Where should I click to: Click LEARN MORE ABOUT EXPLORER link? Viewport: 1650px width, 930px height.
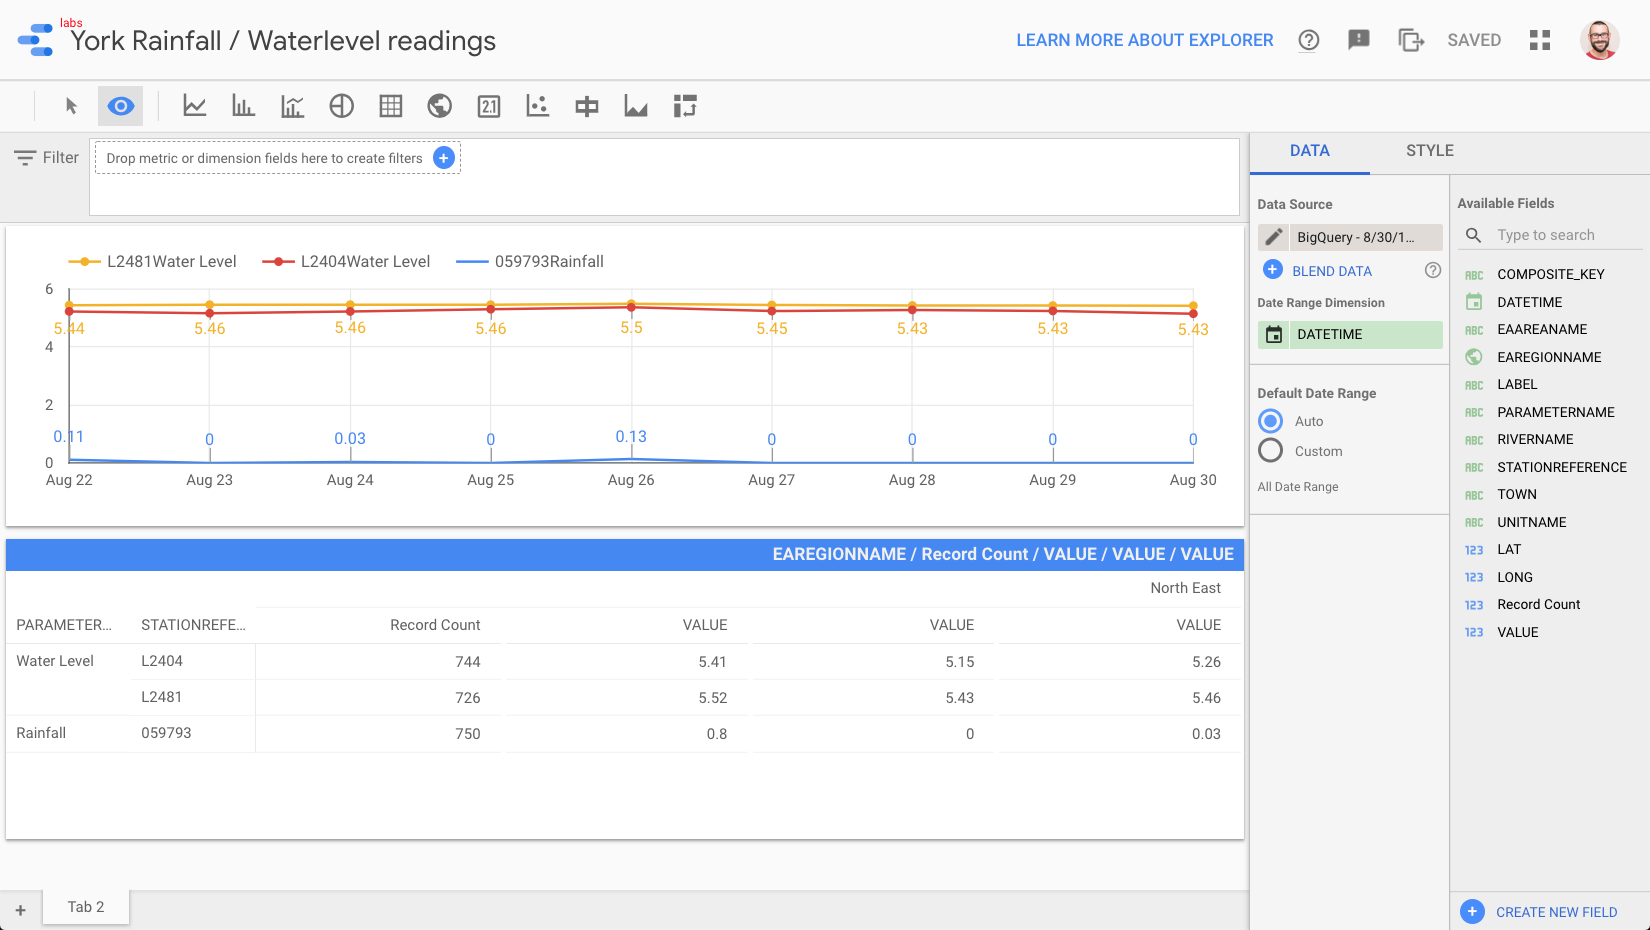point(1144,40)
